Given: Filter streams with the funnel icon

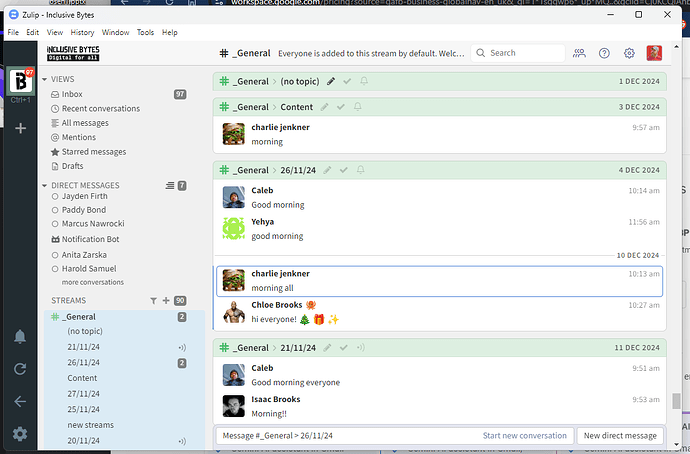Looking at the screenshot, I should click(153, 301).
